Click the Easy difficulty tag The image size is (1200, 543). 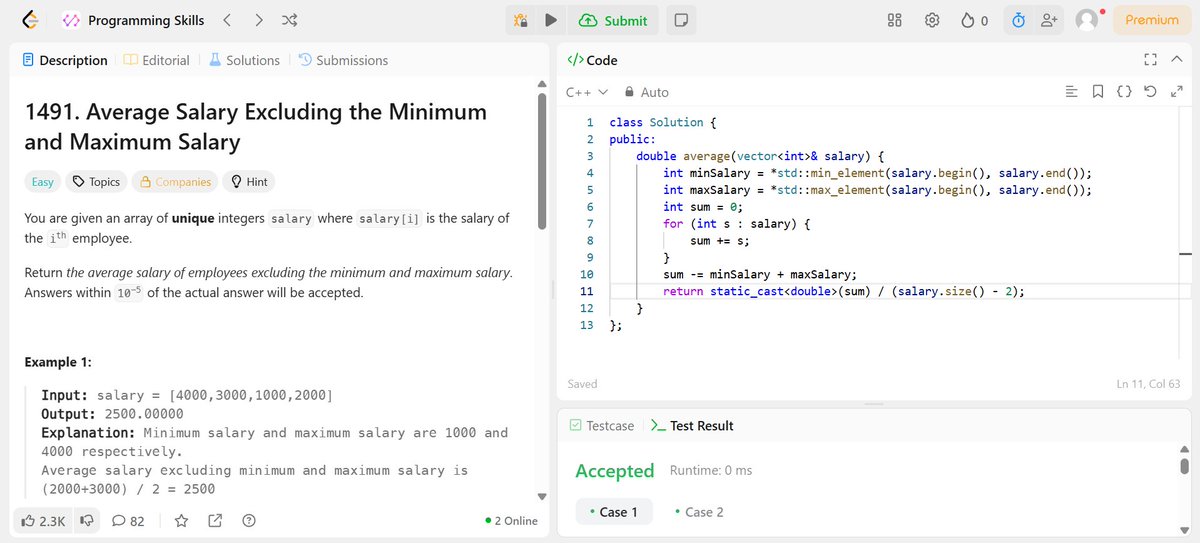[43, 182]
